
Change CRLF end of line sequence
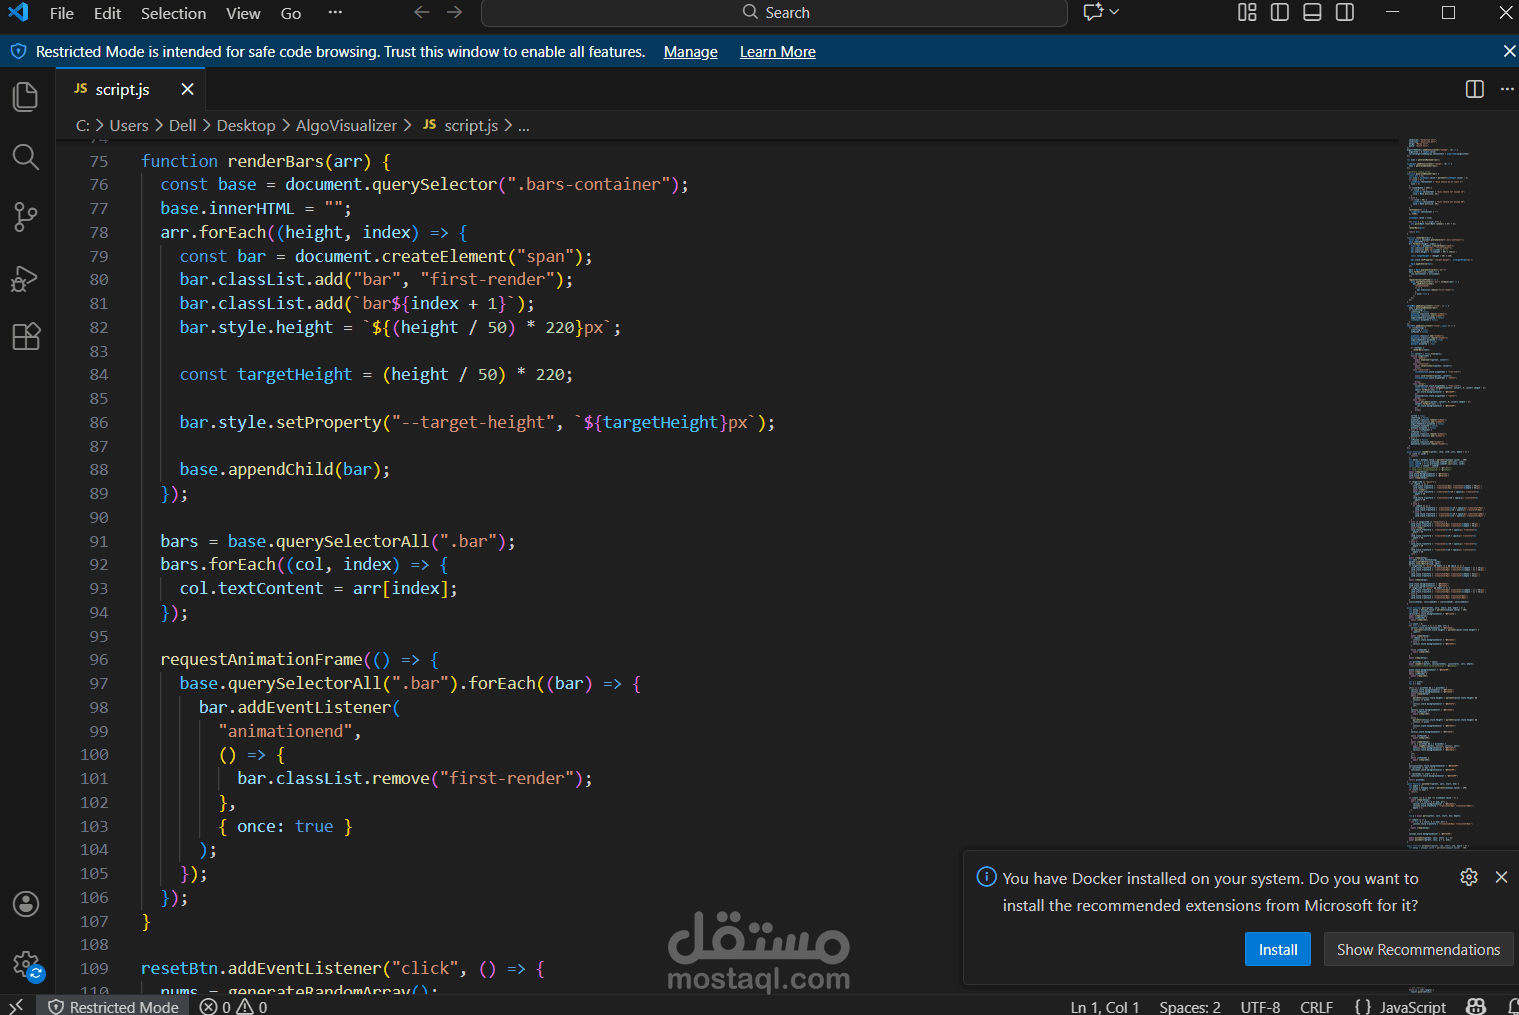pos(1316,1007)
